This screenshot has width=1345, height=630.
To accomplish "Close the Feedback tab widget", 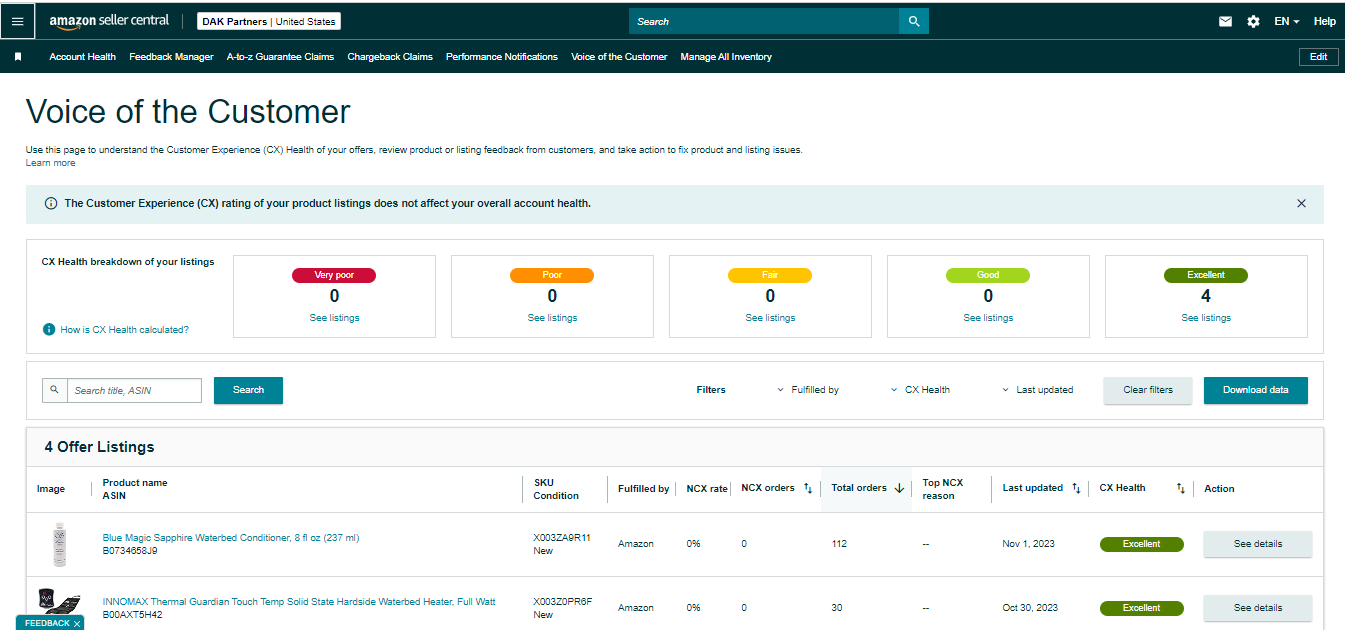I will (77, 623).
